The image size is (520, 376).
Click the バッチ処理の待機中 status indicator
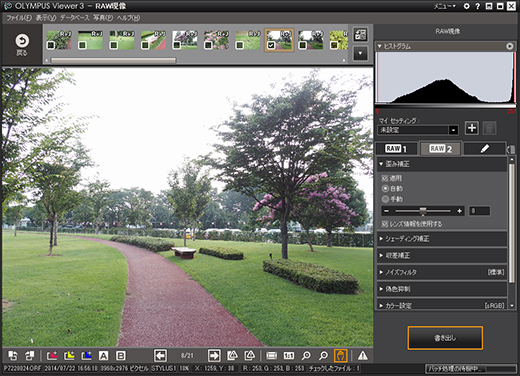471,369
